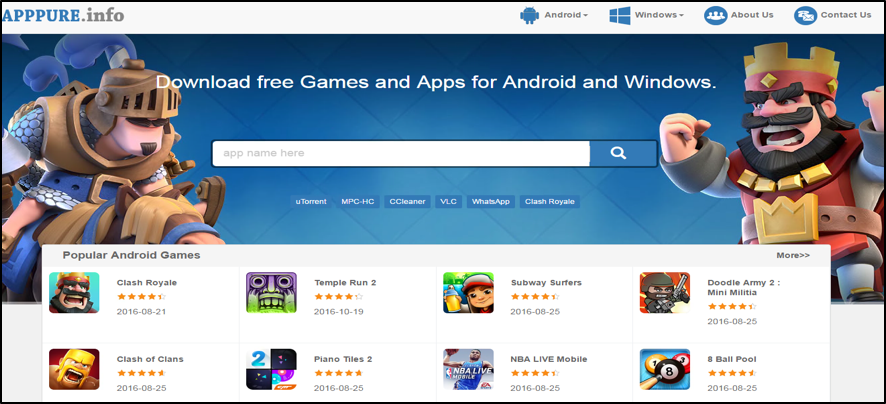Choose the WhatsApp quick search tag
The height and width of the screenshot is (404, 886).
[x=490, y=202]
